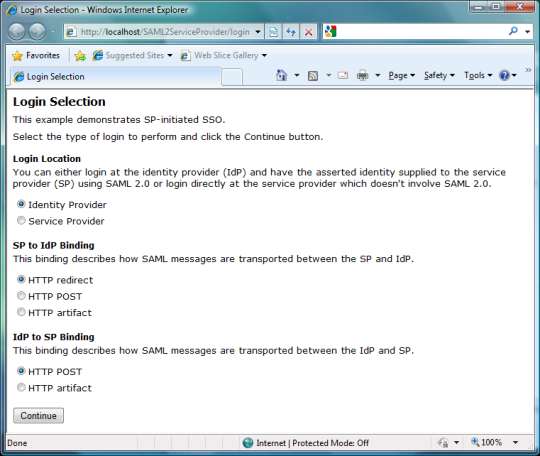Open the Favorites center button
The height and width of the screenshot is (456, 540).
36,55
